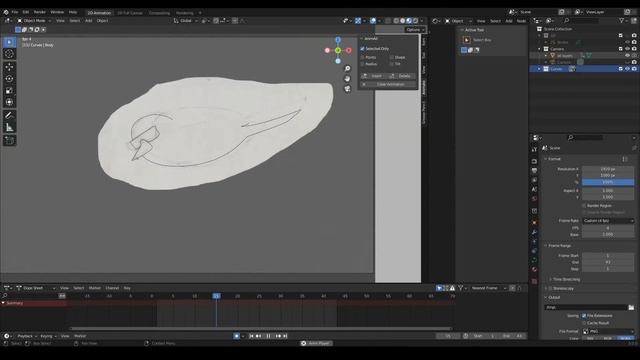
Task: Select the Measure tool
Action: (9, 128)
